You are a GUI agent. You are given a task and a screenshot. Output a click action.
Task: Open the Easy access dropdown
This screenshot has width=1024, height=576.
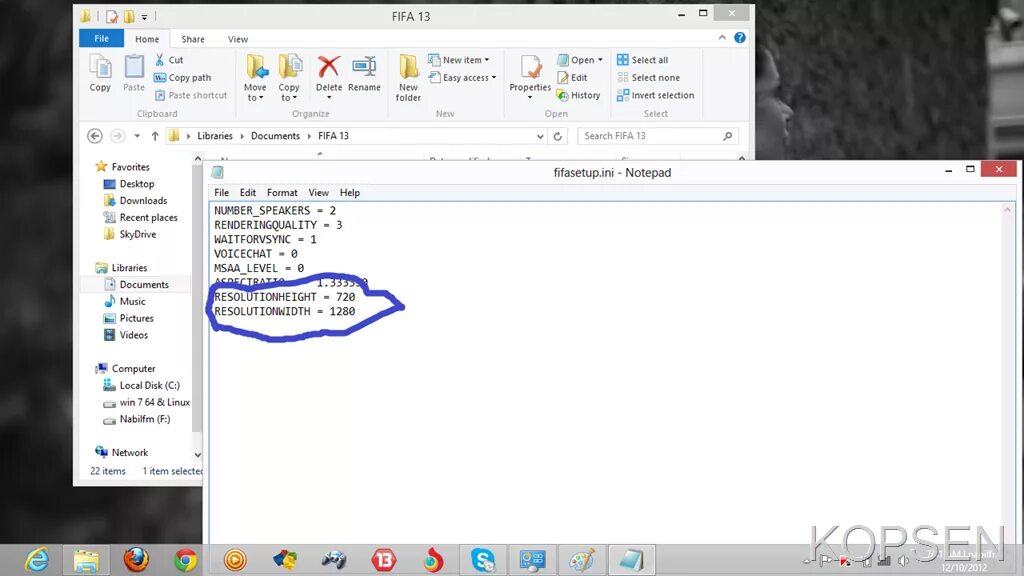[x=462, y=77]
